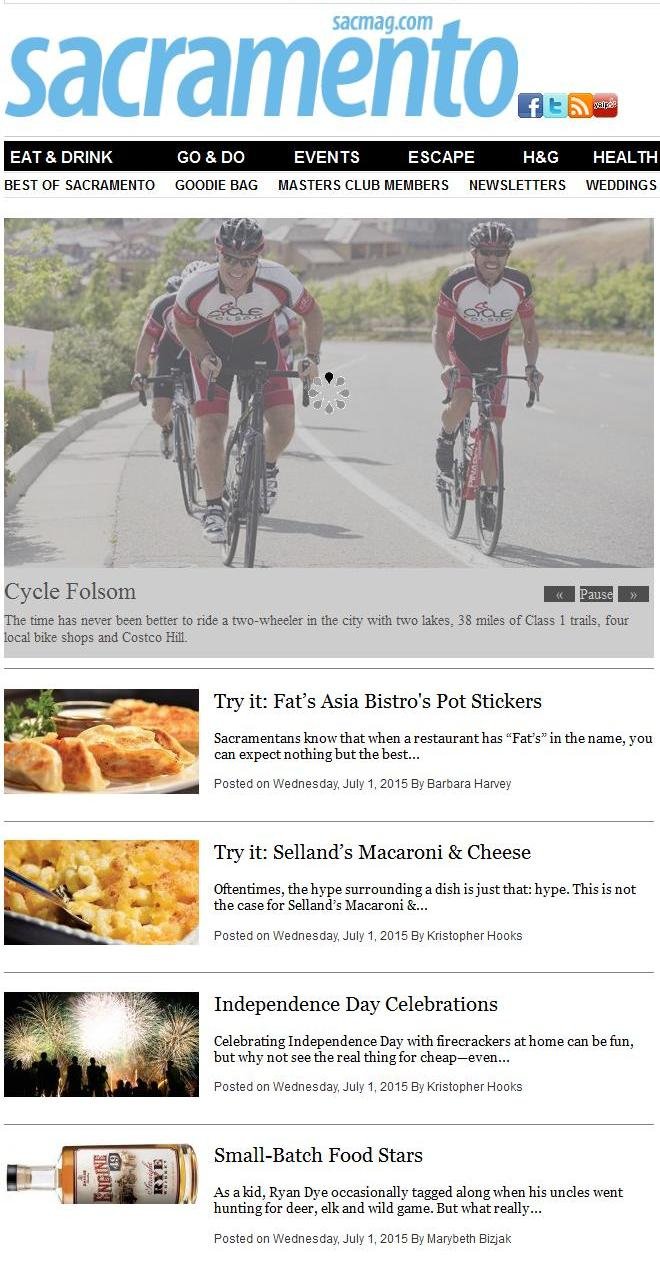The width and height of the screenshot is (660, 1264).
Task: Click the fireworks thumbnail image
Action: pos(101,1044)
